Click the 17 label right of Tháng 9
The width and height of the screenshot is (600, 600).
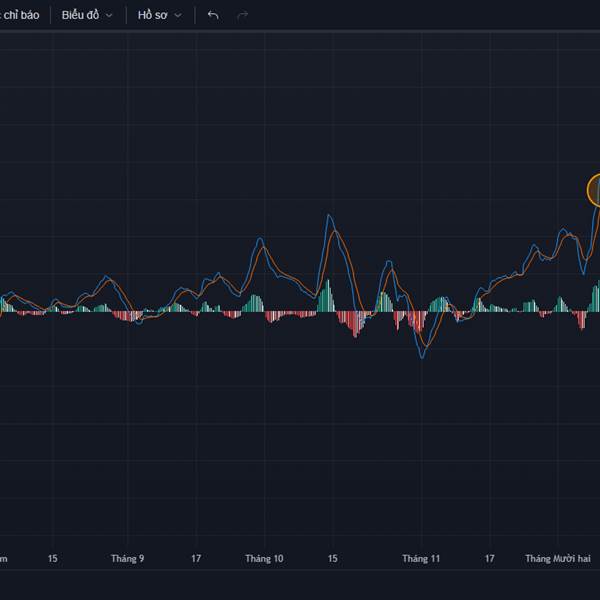click(197, 559)
